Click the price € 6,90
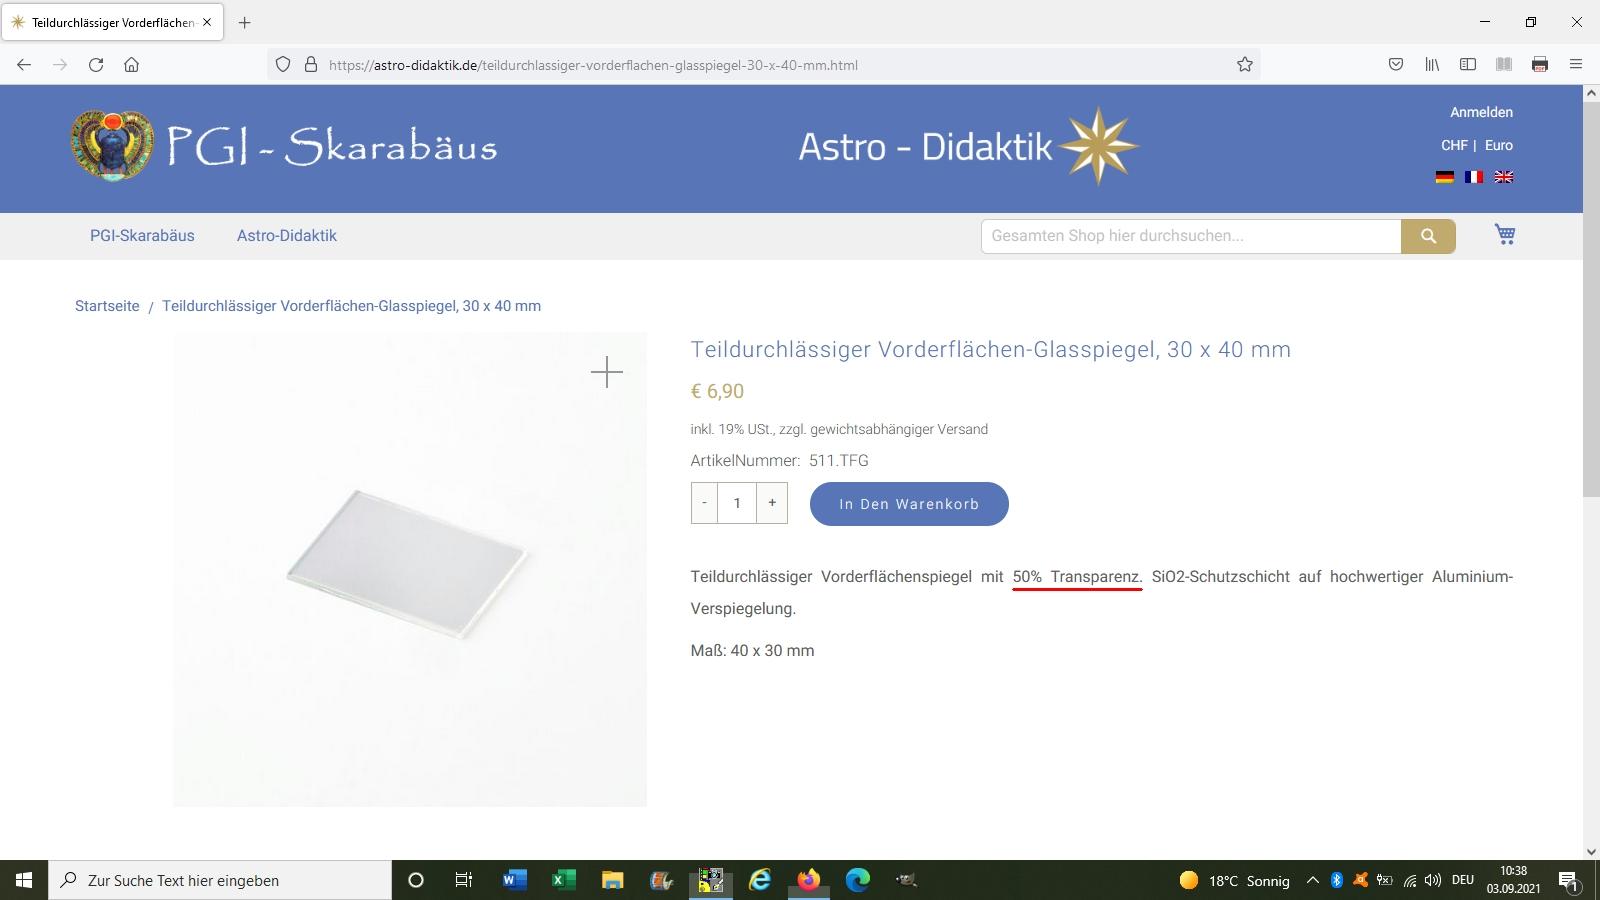 (x=717, y=391)
